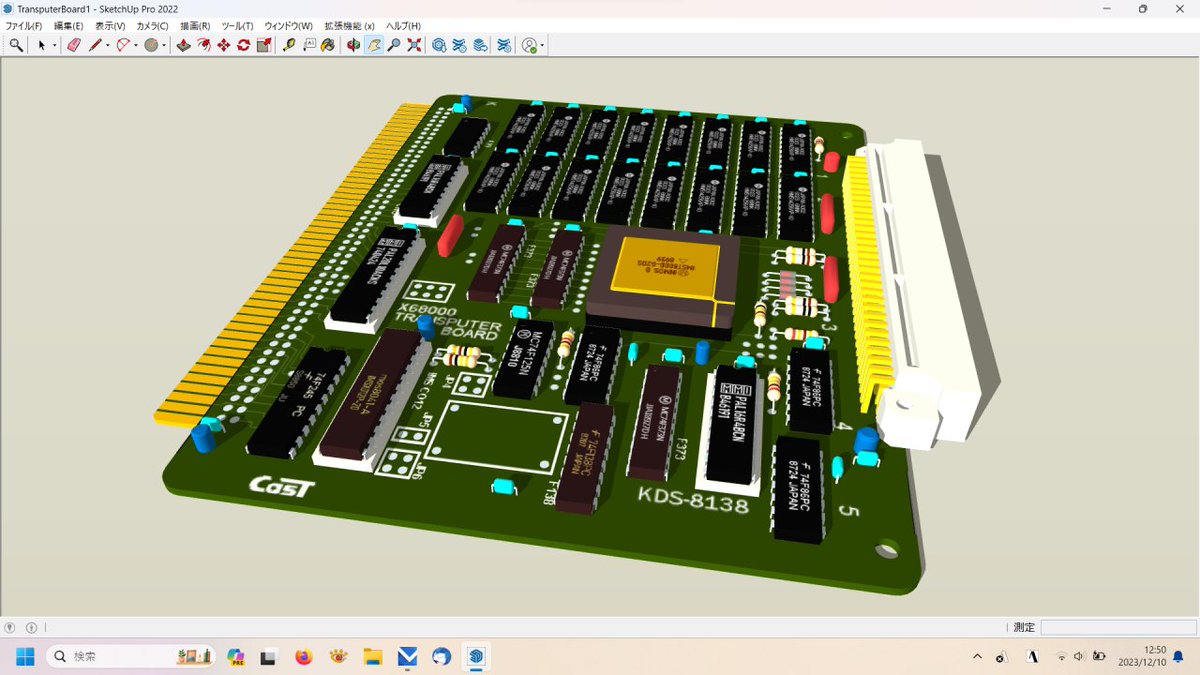Pick the Eraser tool
The height and width of the screenshot is (675, 1200).
[x=75, y=44]
